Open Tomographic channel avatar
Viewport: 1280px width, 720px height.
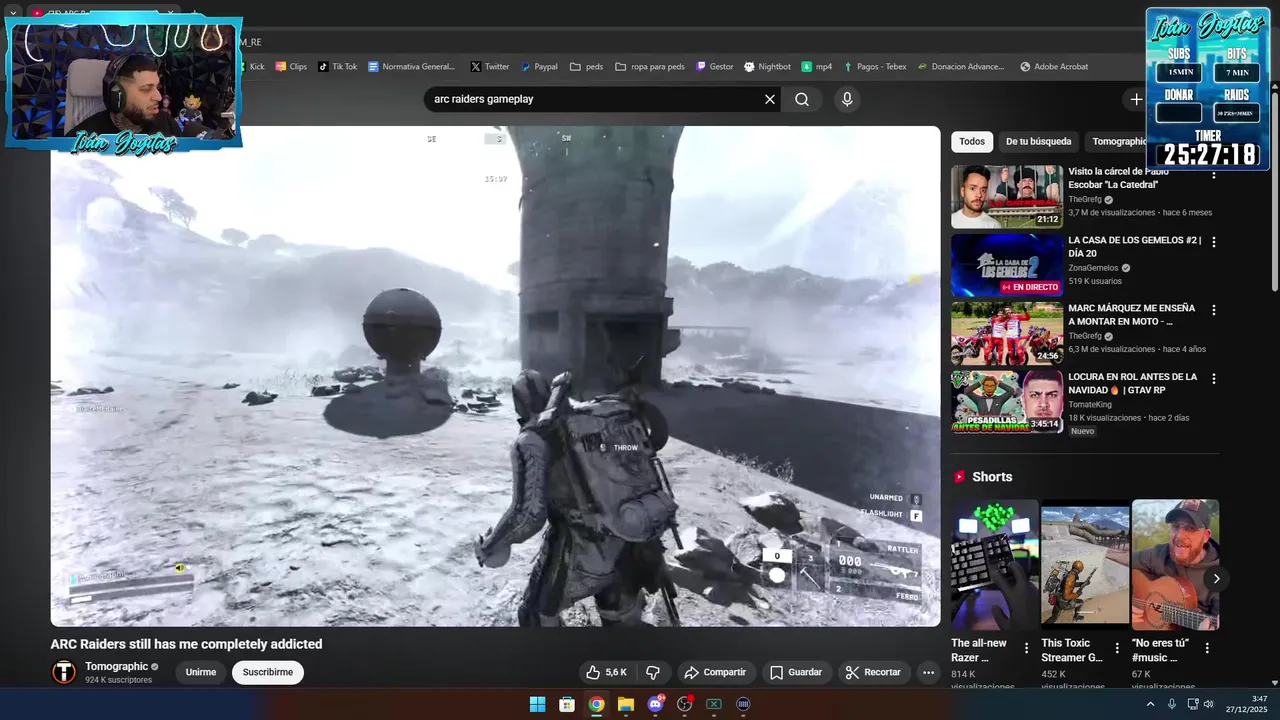click(64, 672)
